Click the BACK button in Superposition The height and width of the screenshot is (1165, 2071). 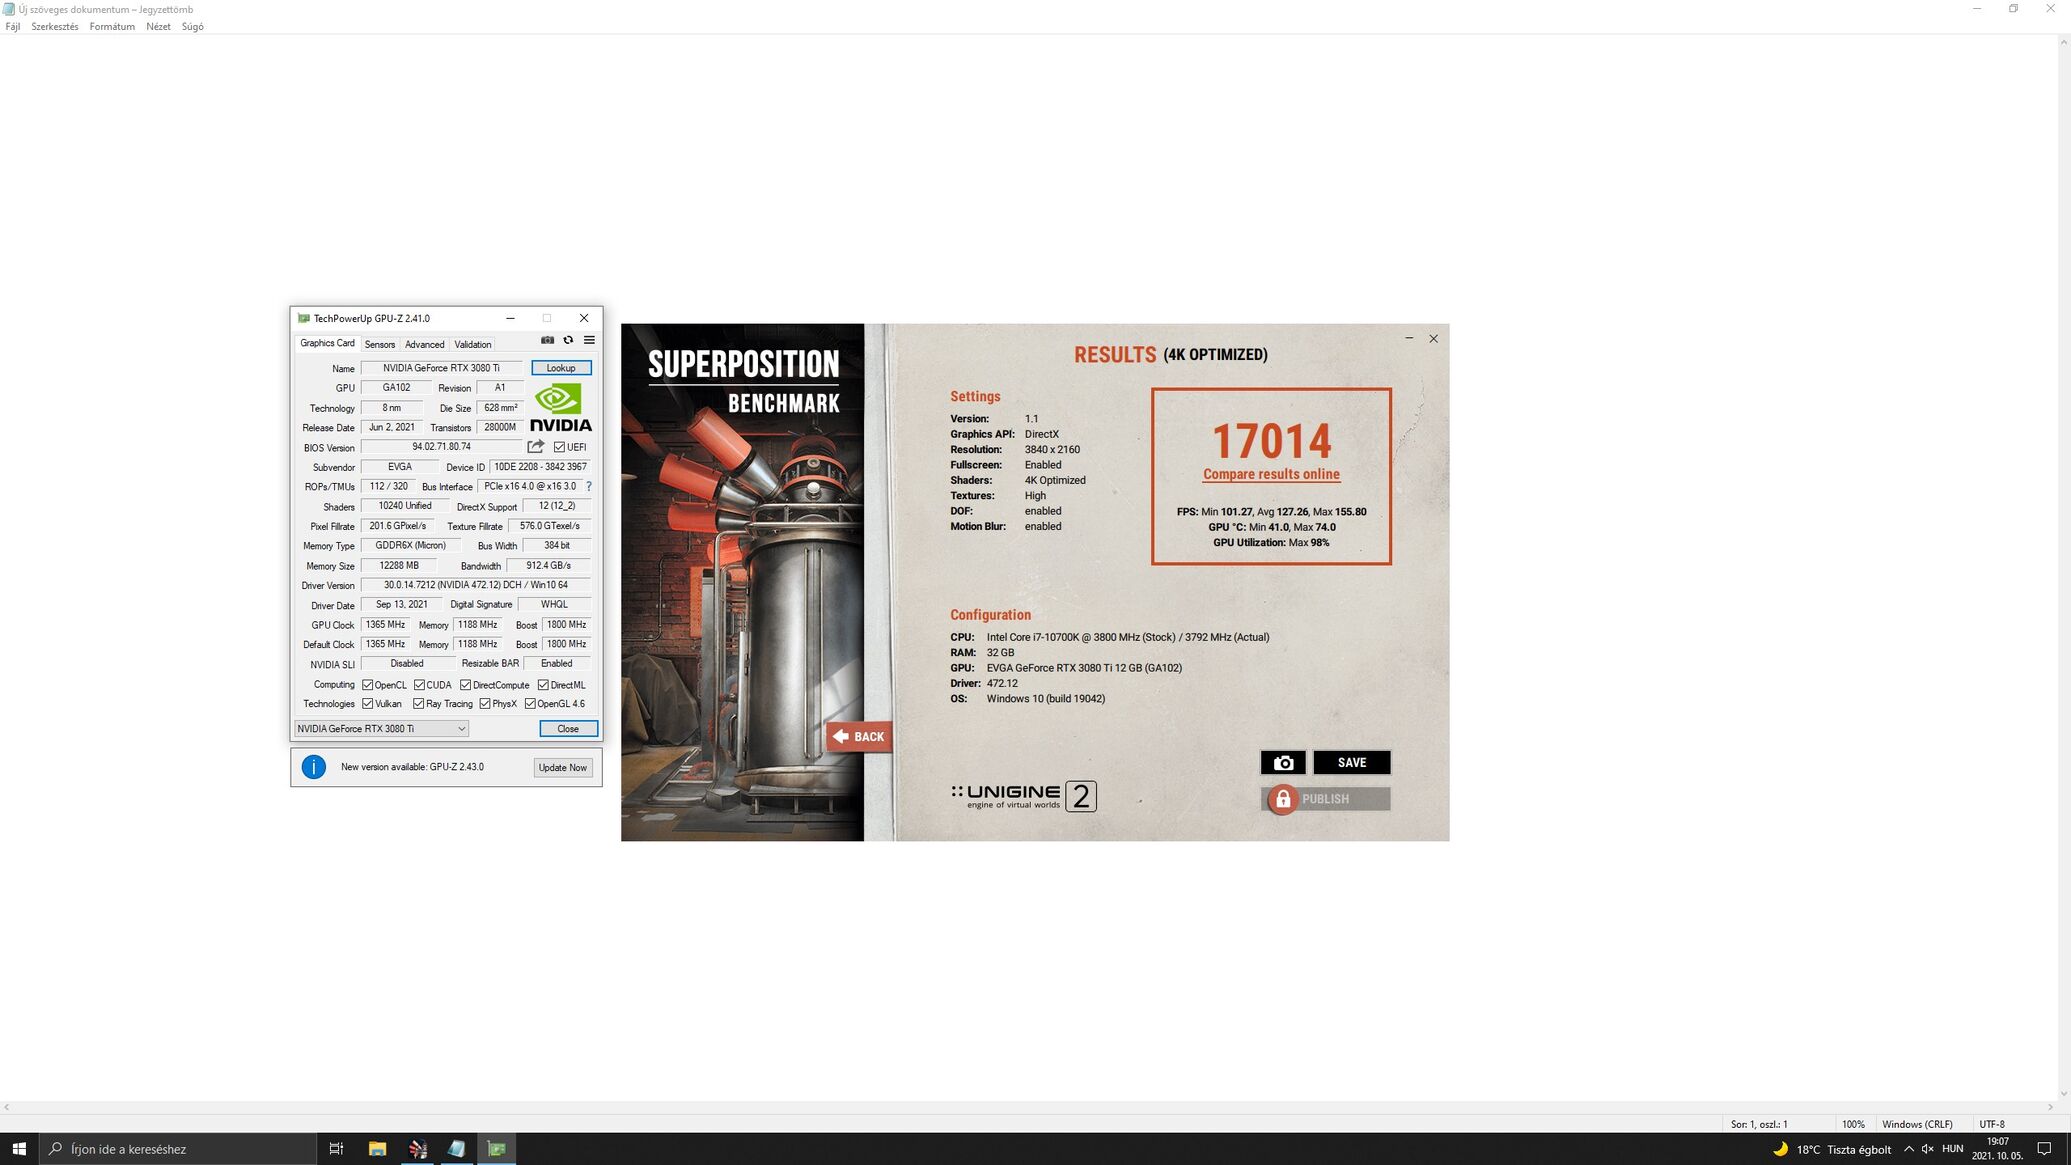(x=859, y=737)
